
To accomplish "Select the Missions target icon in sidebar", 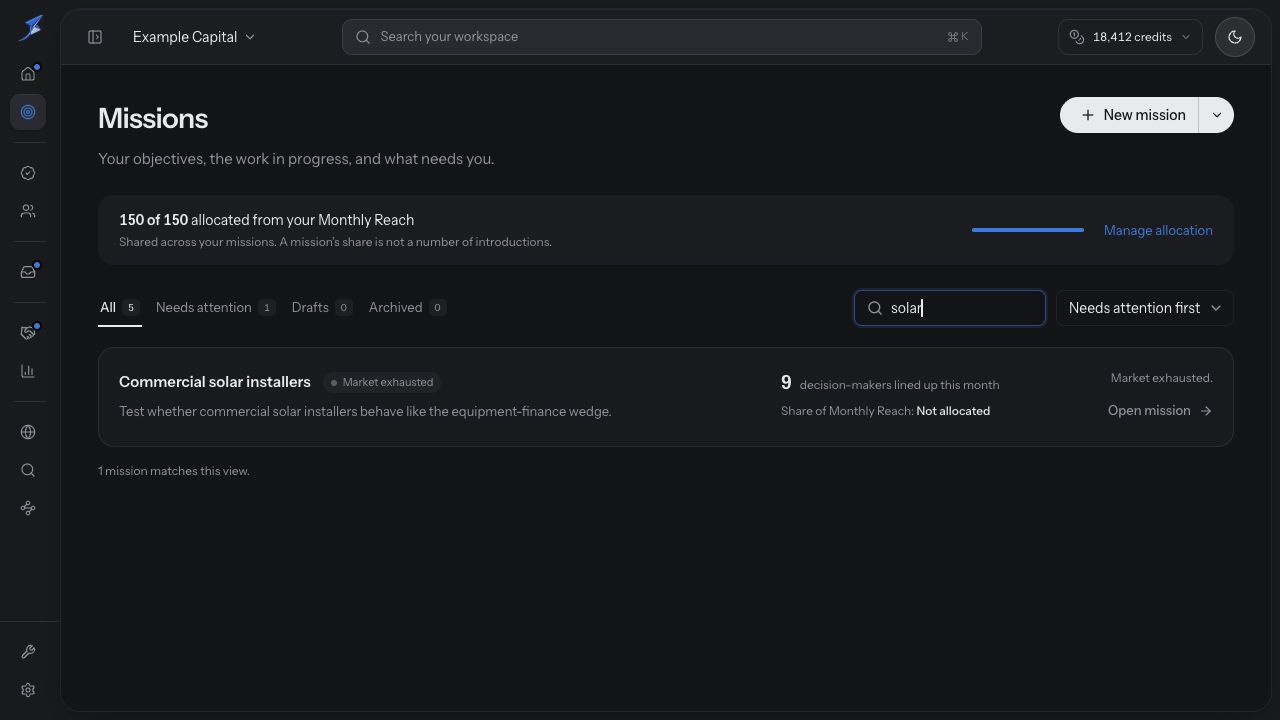I will (x=28, y=112).
